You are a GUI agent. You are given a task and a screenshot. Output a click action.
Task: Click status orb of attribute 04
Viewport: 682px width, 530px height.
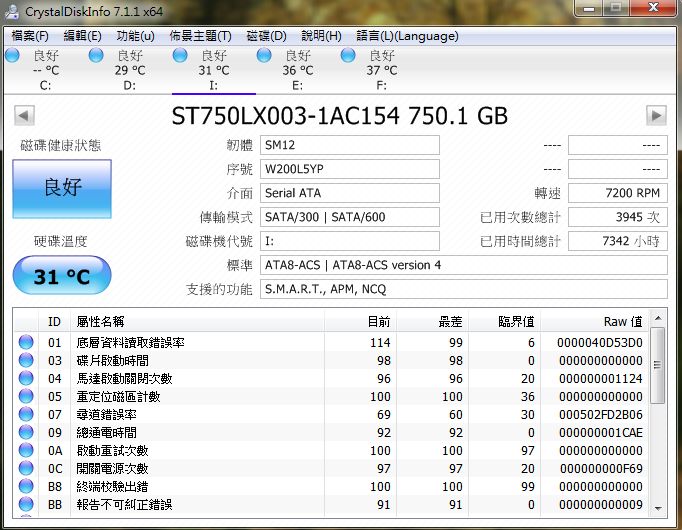(26, 378)
